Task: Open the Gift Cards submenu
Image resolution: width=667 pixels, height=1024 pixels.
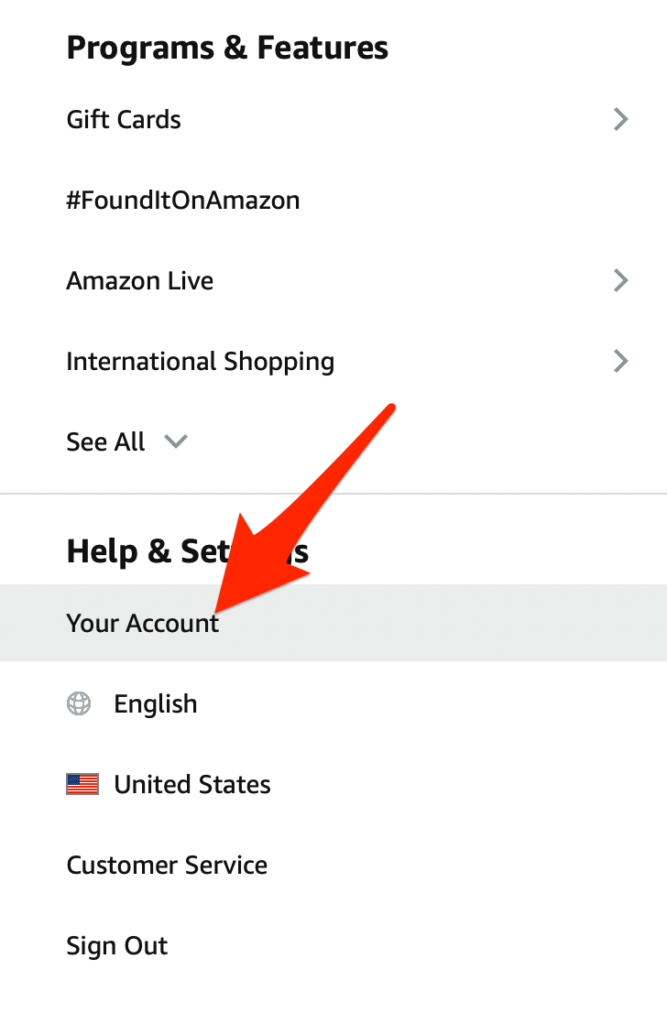Action: click(x=124, y=120)
